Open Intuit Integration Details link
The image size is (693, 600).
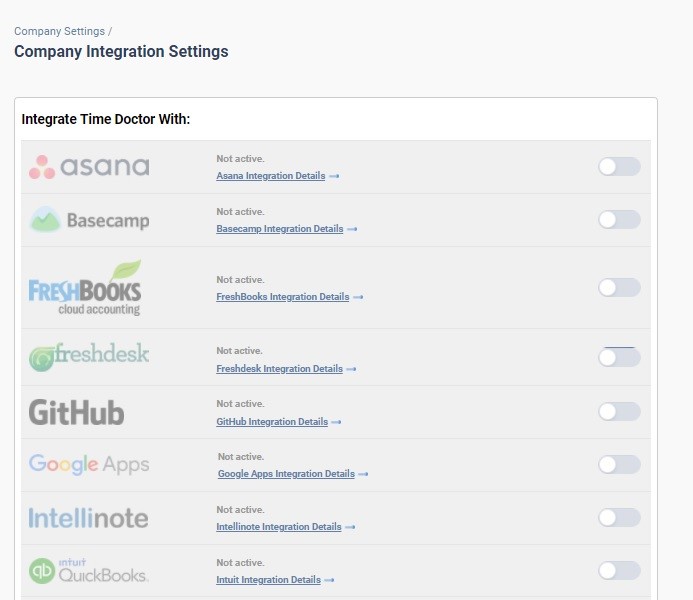tap(268, 580)
